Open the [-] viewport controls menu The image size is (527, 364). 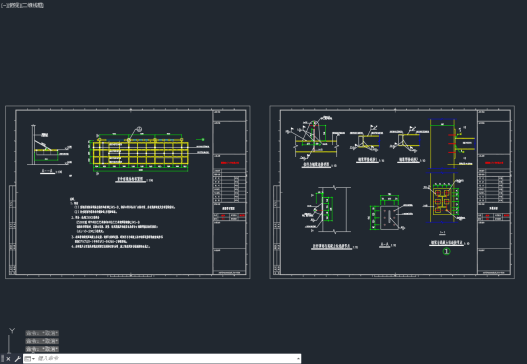pyautogui.click(x=3, y=5)
